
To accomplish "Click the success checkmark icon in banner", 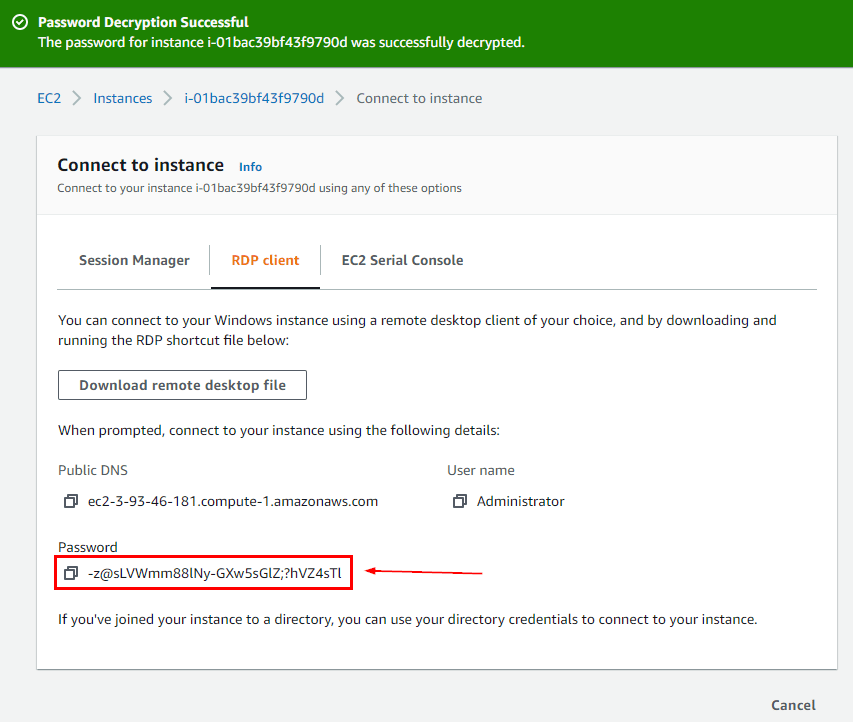I will (18, 21).
